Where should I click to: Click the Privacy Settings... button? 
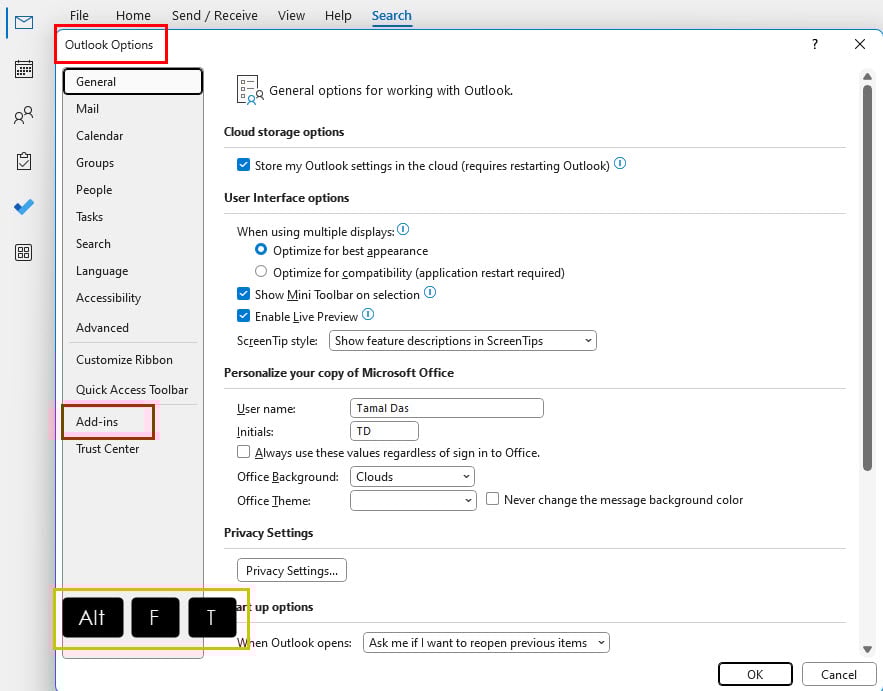click(292, 570)
